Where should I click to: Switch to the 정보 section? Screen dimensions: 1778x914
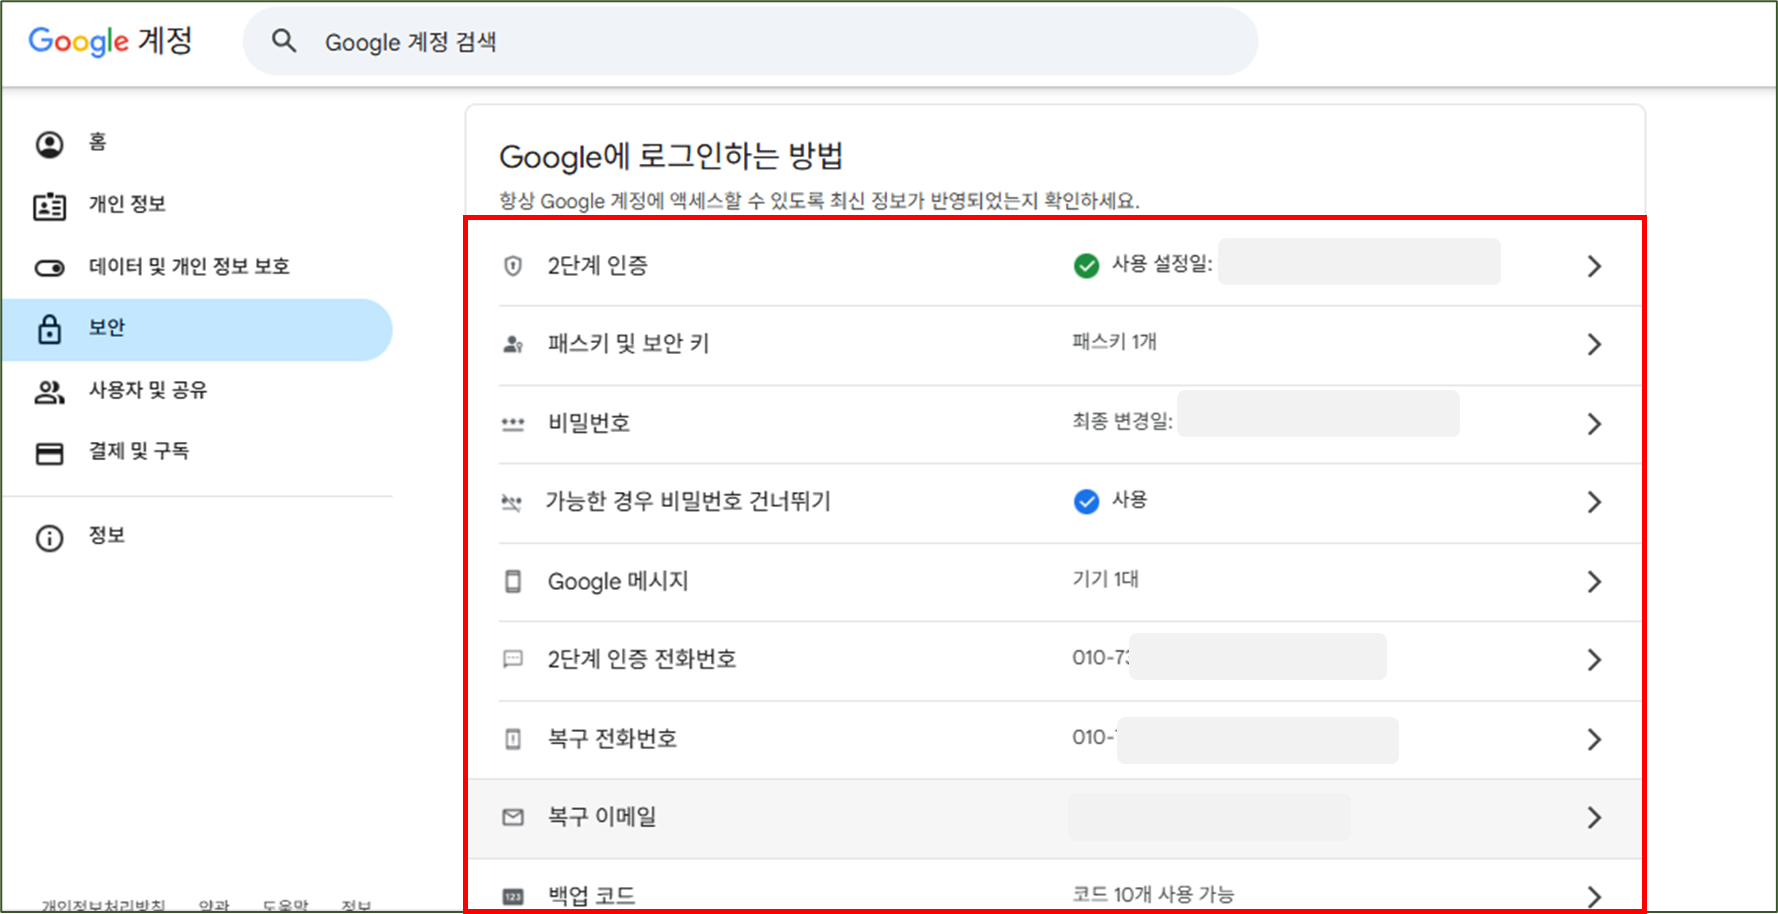107,537
